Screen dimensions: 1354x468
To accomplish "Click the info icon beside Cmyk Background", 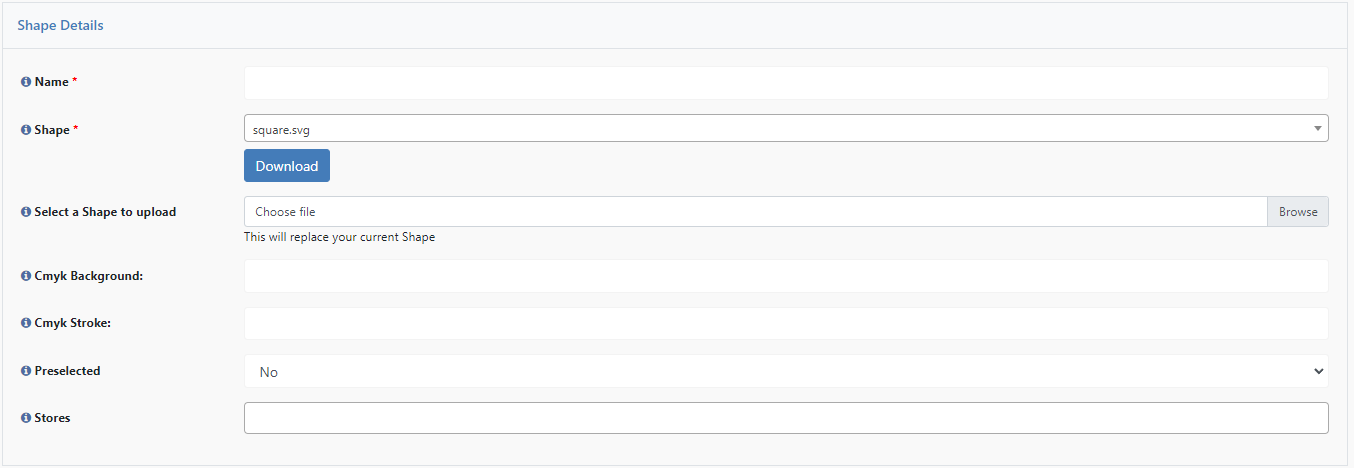I will pyautogui.click(x=26, y=276).
